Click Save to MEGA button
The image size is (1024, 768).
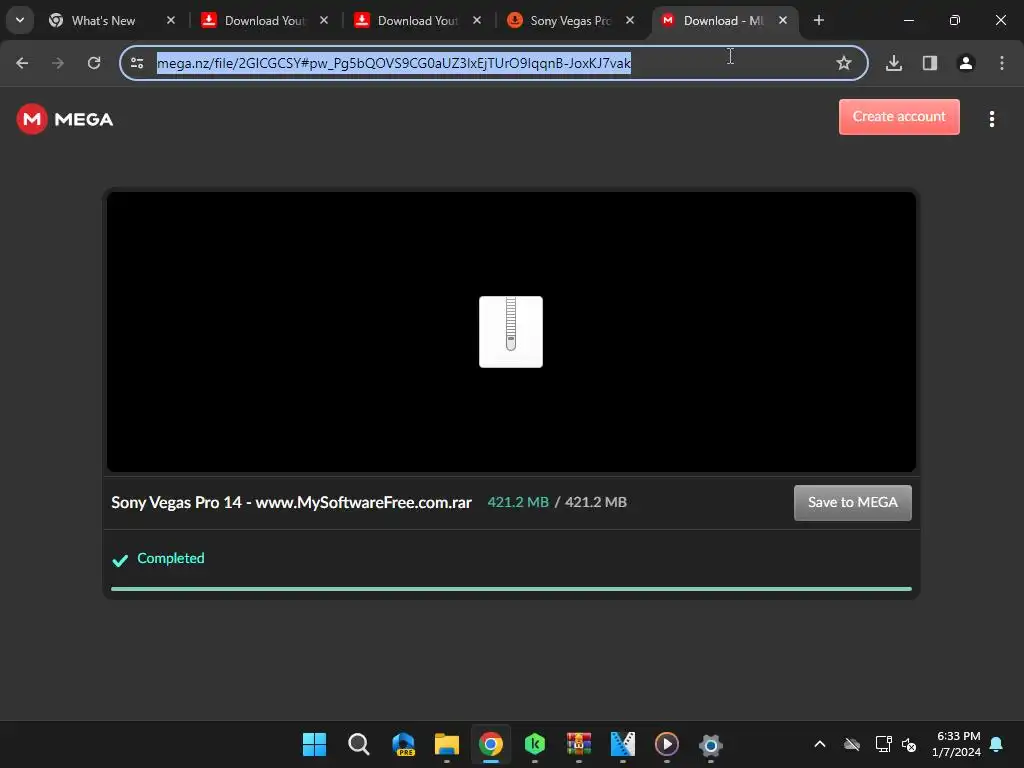[x=852, y=502]
